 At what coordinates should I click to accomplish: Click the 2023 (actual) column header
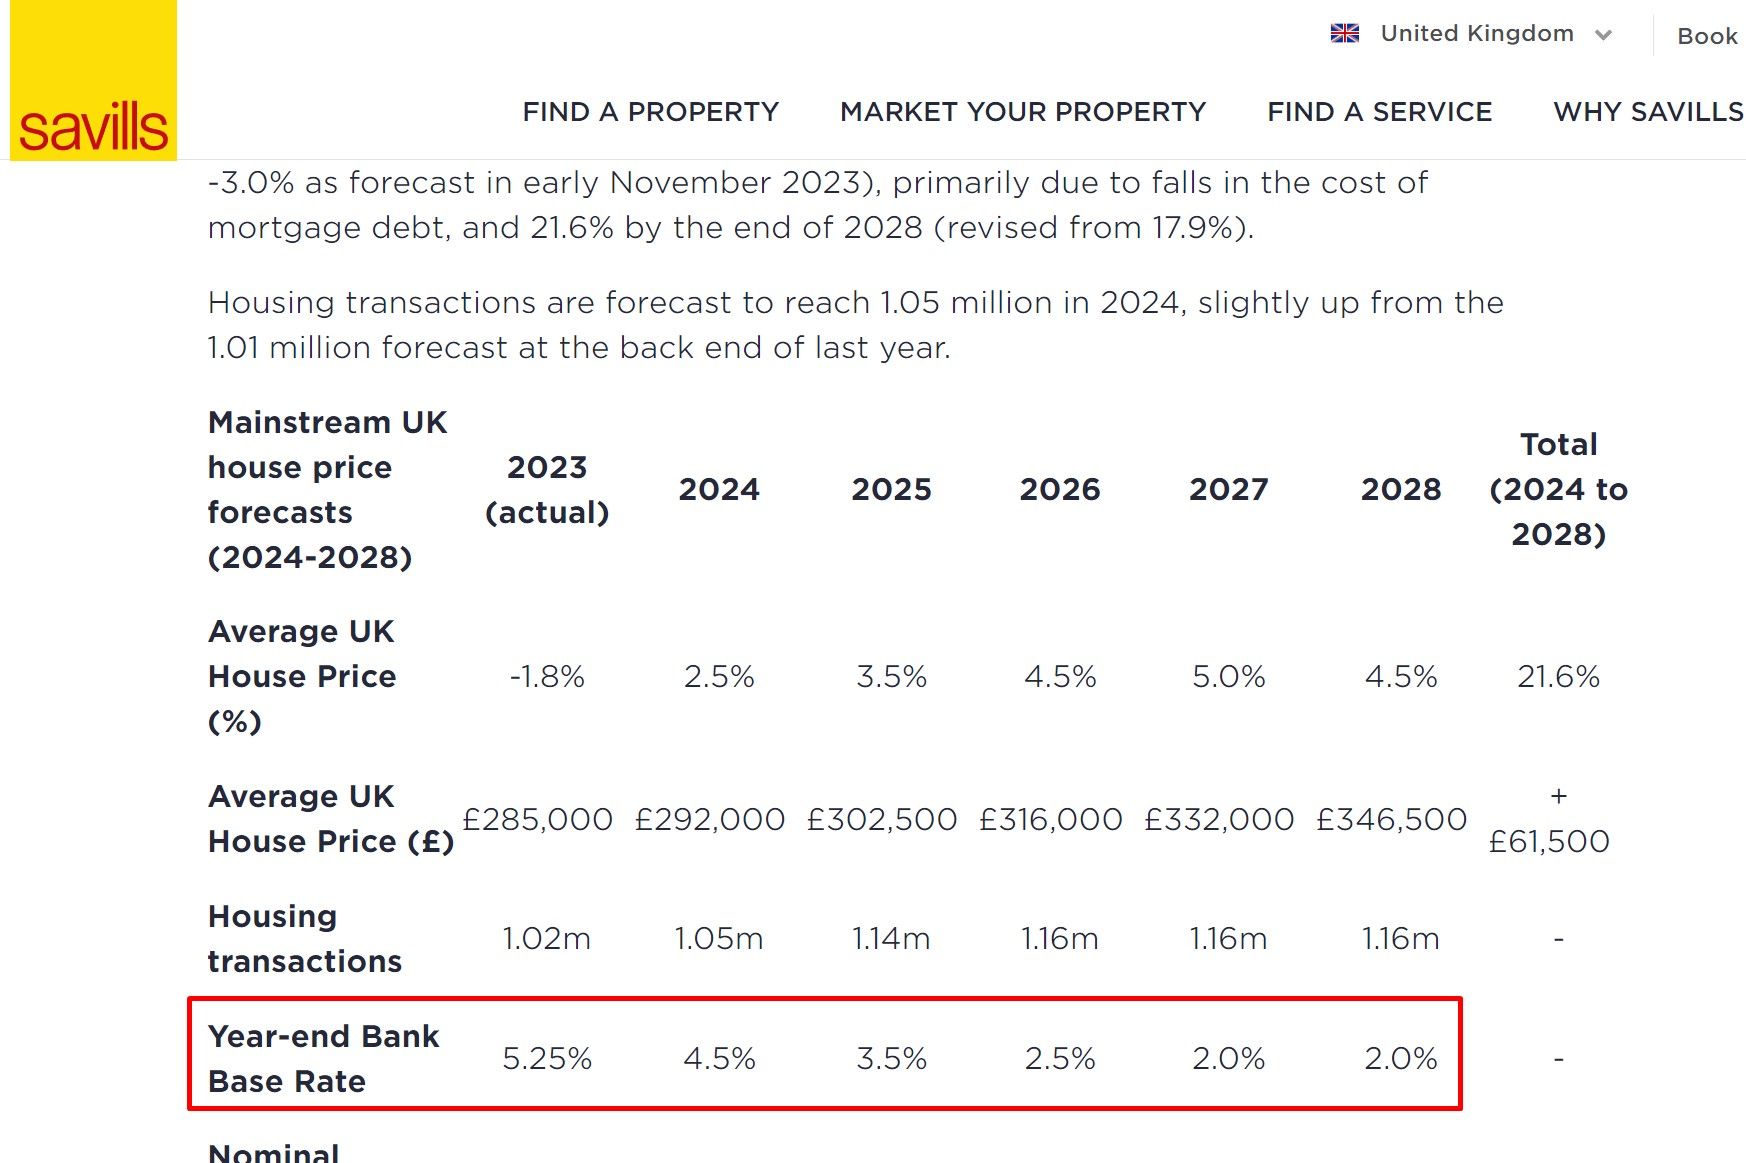pyautogui.click(x=547, y=489)
